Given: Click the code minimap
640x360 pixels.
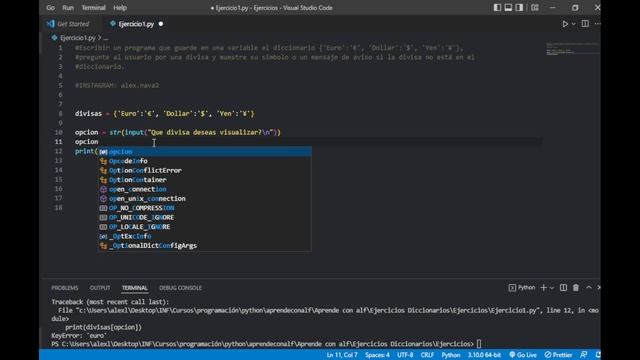Looking at the screenshot, I should (572, 49).
